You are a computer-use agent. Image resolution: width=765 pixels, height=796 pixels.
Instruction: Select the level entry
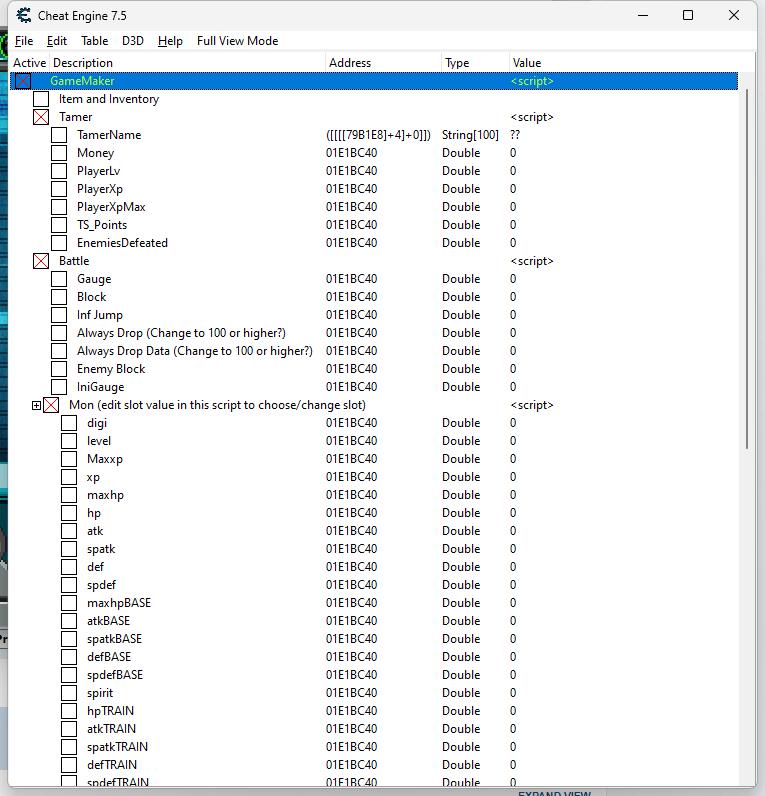98,441
